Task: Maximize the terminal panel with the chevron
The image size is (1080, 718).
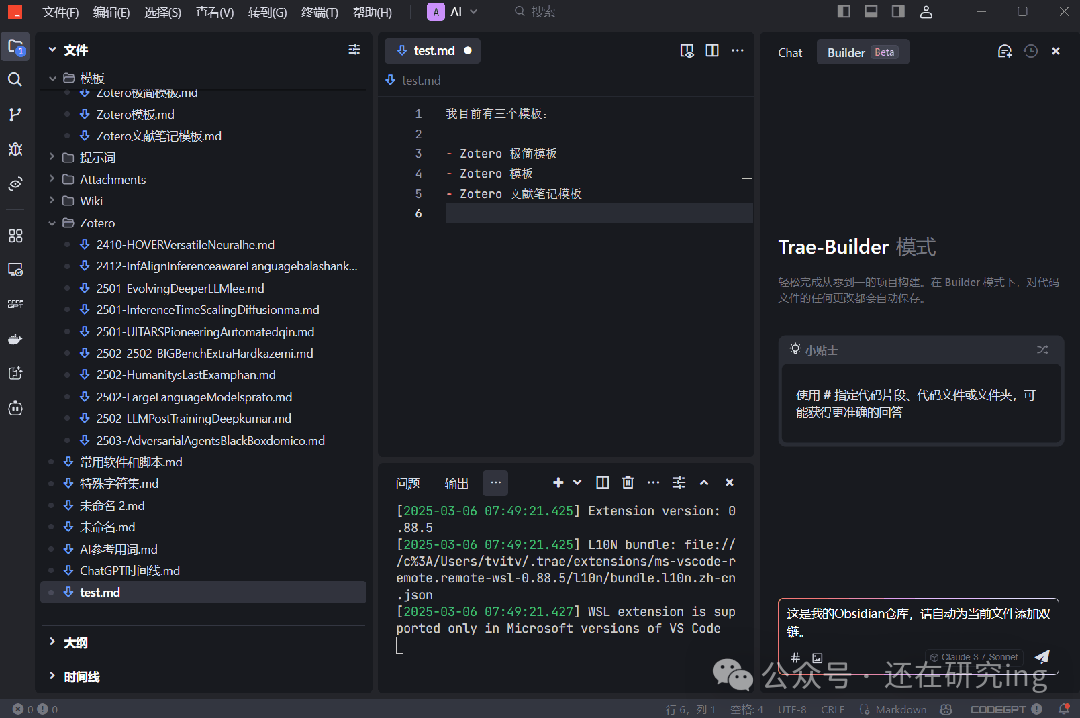Action: [x=704, y=482]
